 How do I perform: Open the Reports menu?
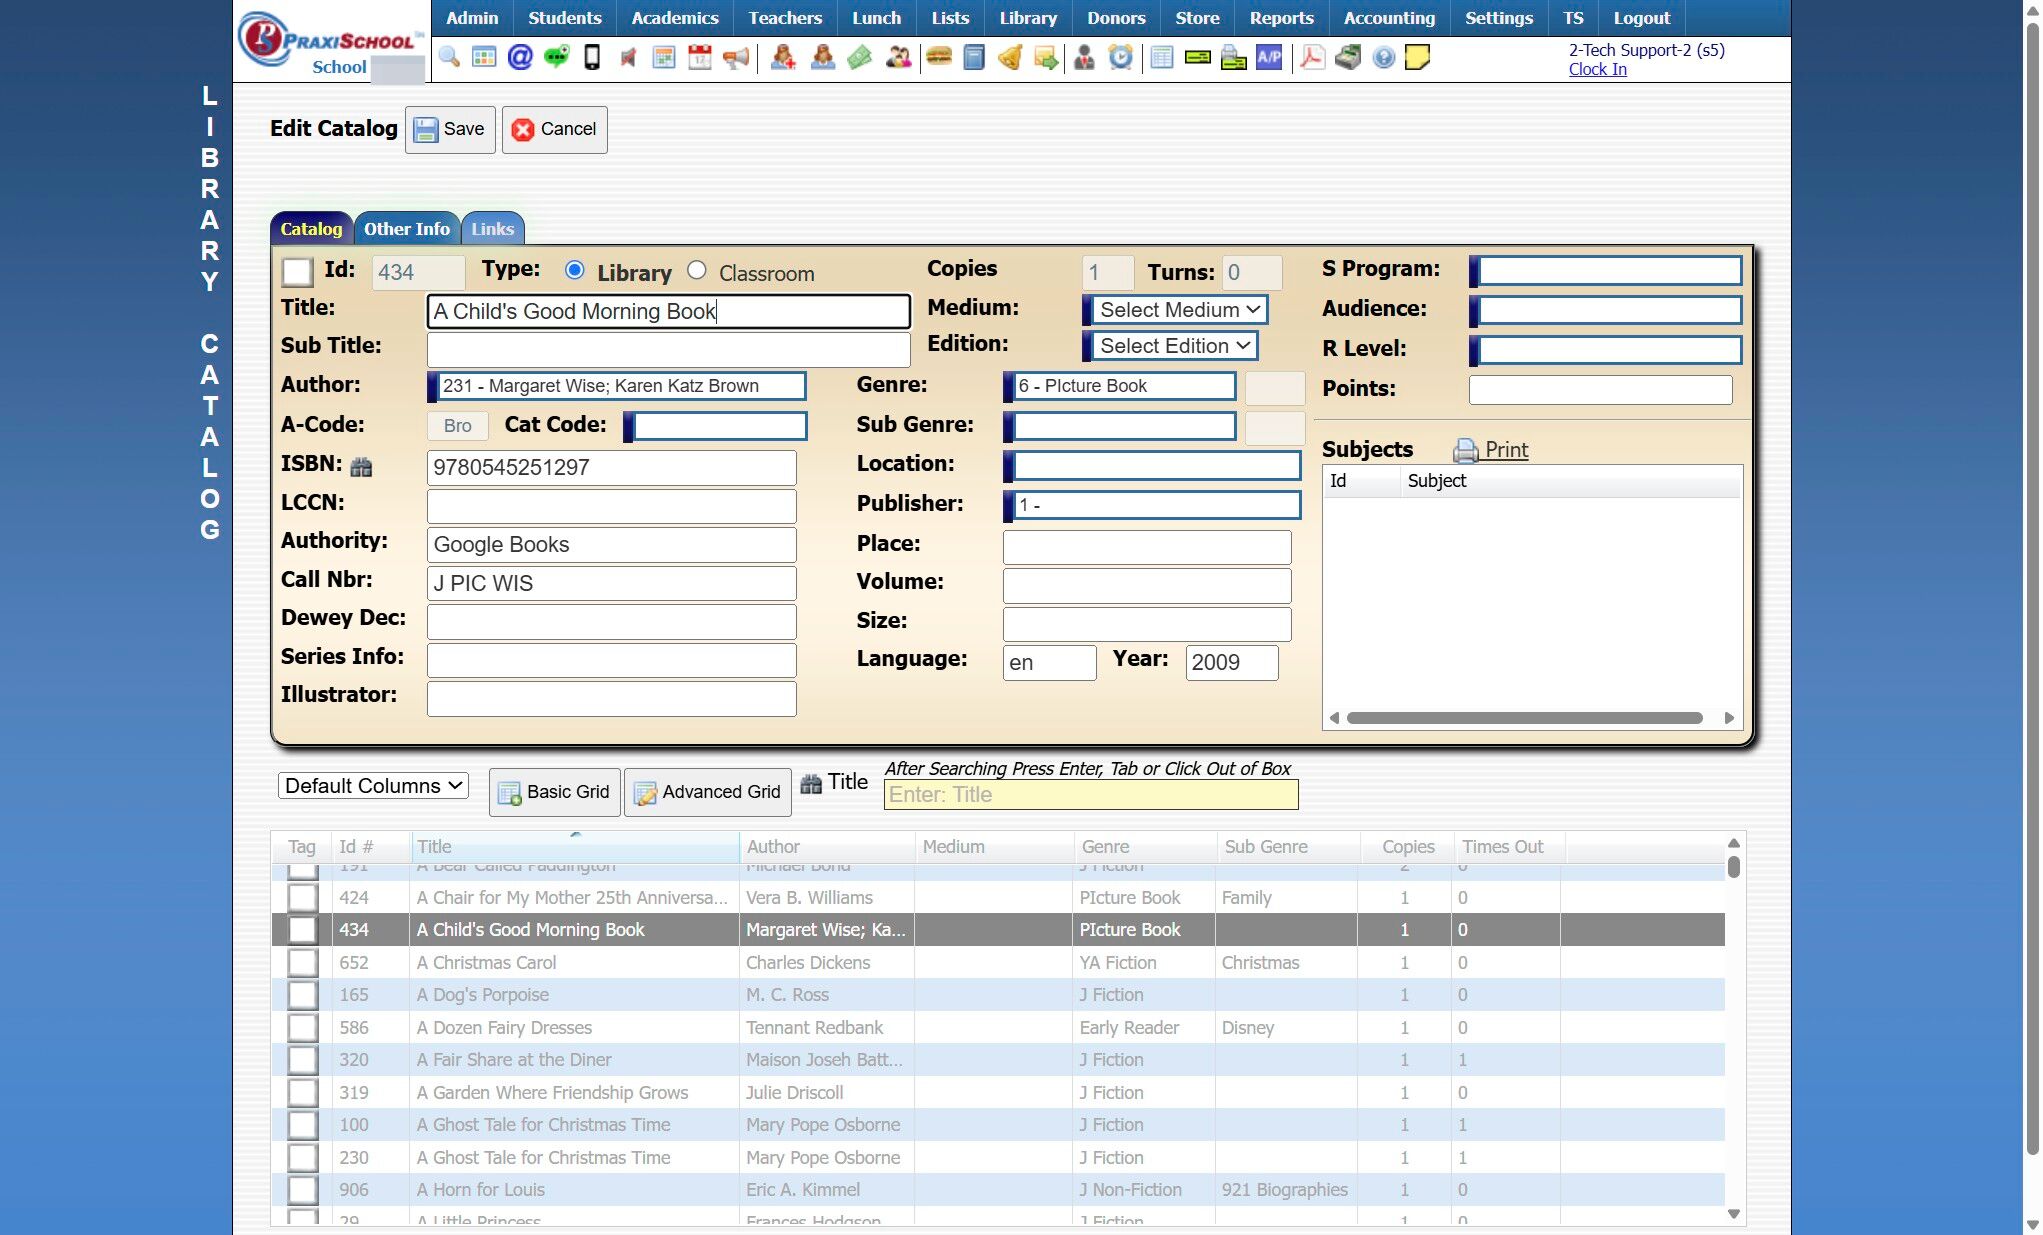[x=1281, y=18]
